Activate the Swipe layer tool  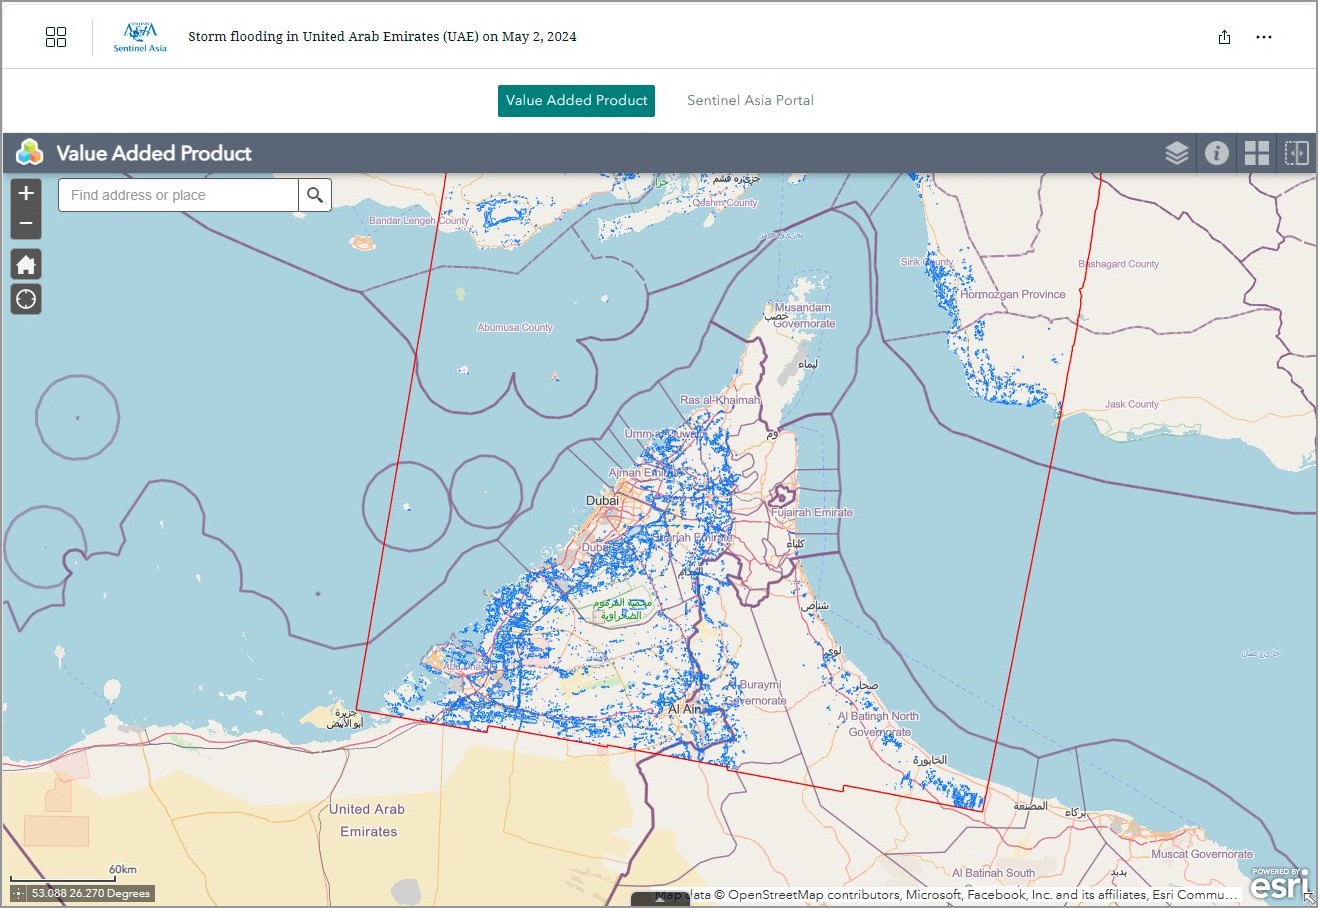(x=1296, y=153)
